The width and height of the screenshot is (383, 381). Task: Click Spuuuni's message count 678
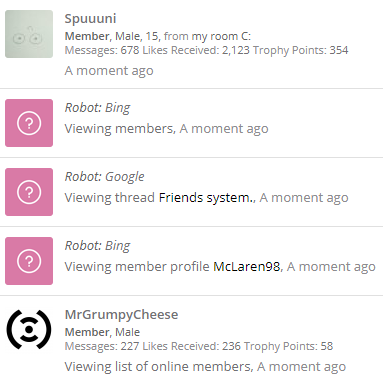click(x=130, y=50)
